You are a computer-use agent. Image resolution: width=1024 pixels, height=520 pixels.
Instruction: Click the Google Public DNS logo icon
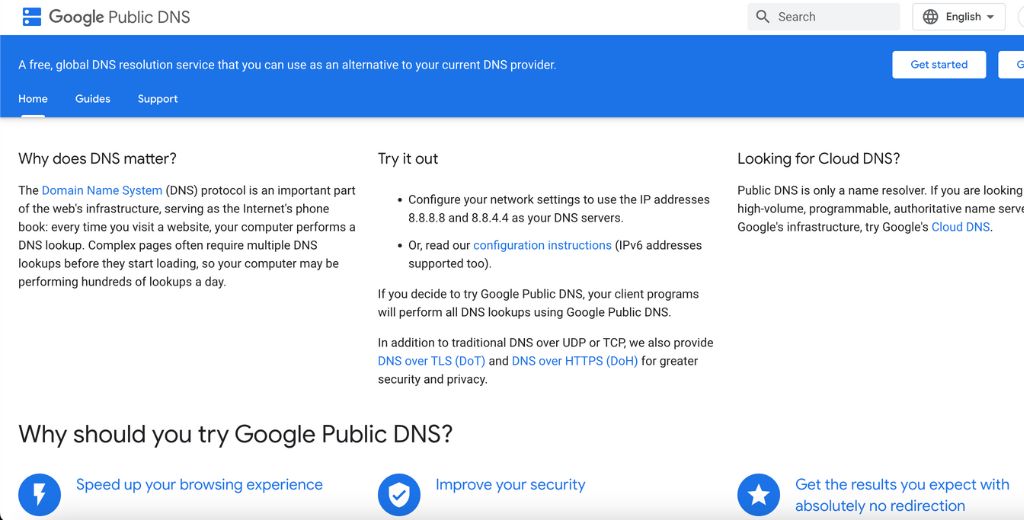click(x=31, y=17)
